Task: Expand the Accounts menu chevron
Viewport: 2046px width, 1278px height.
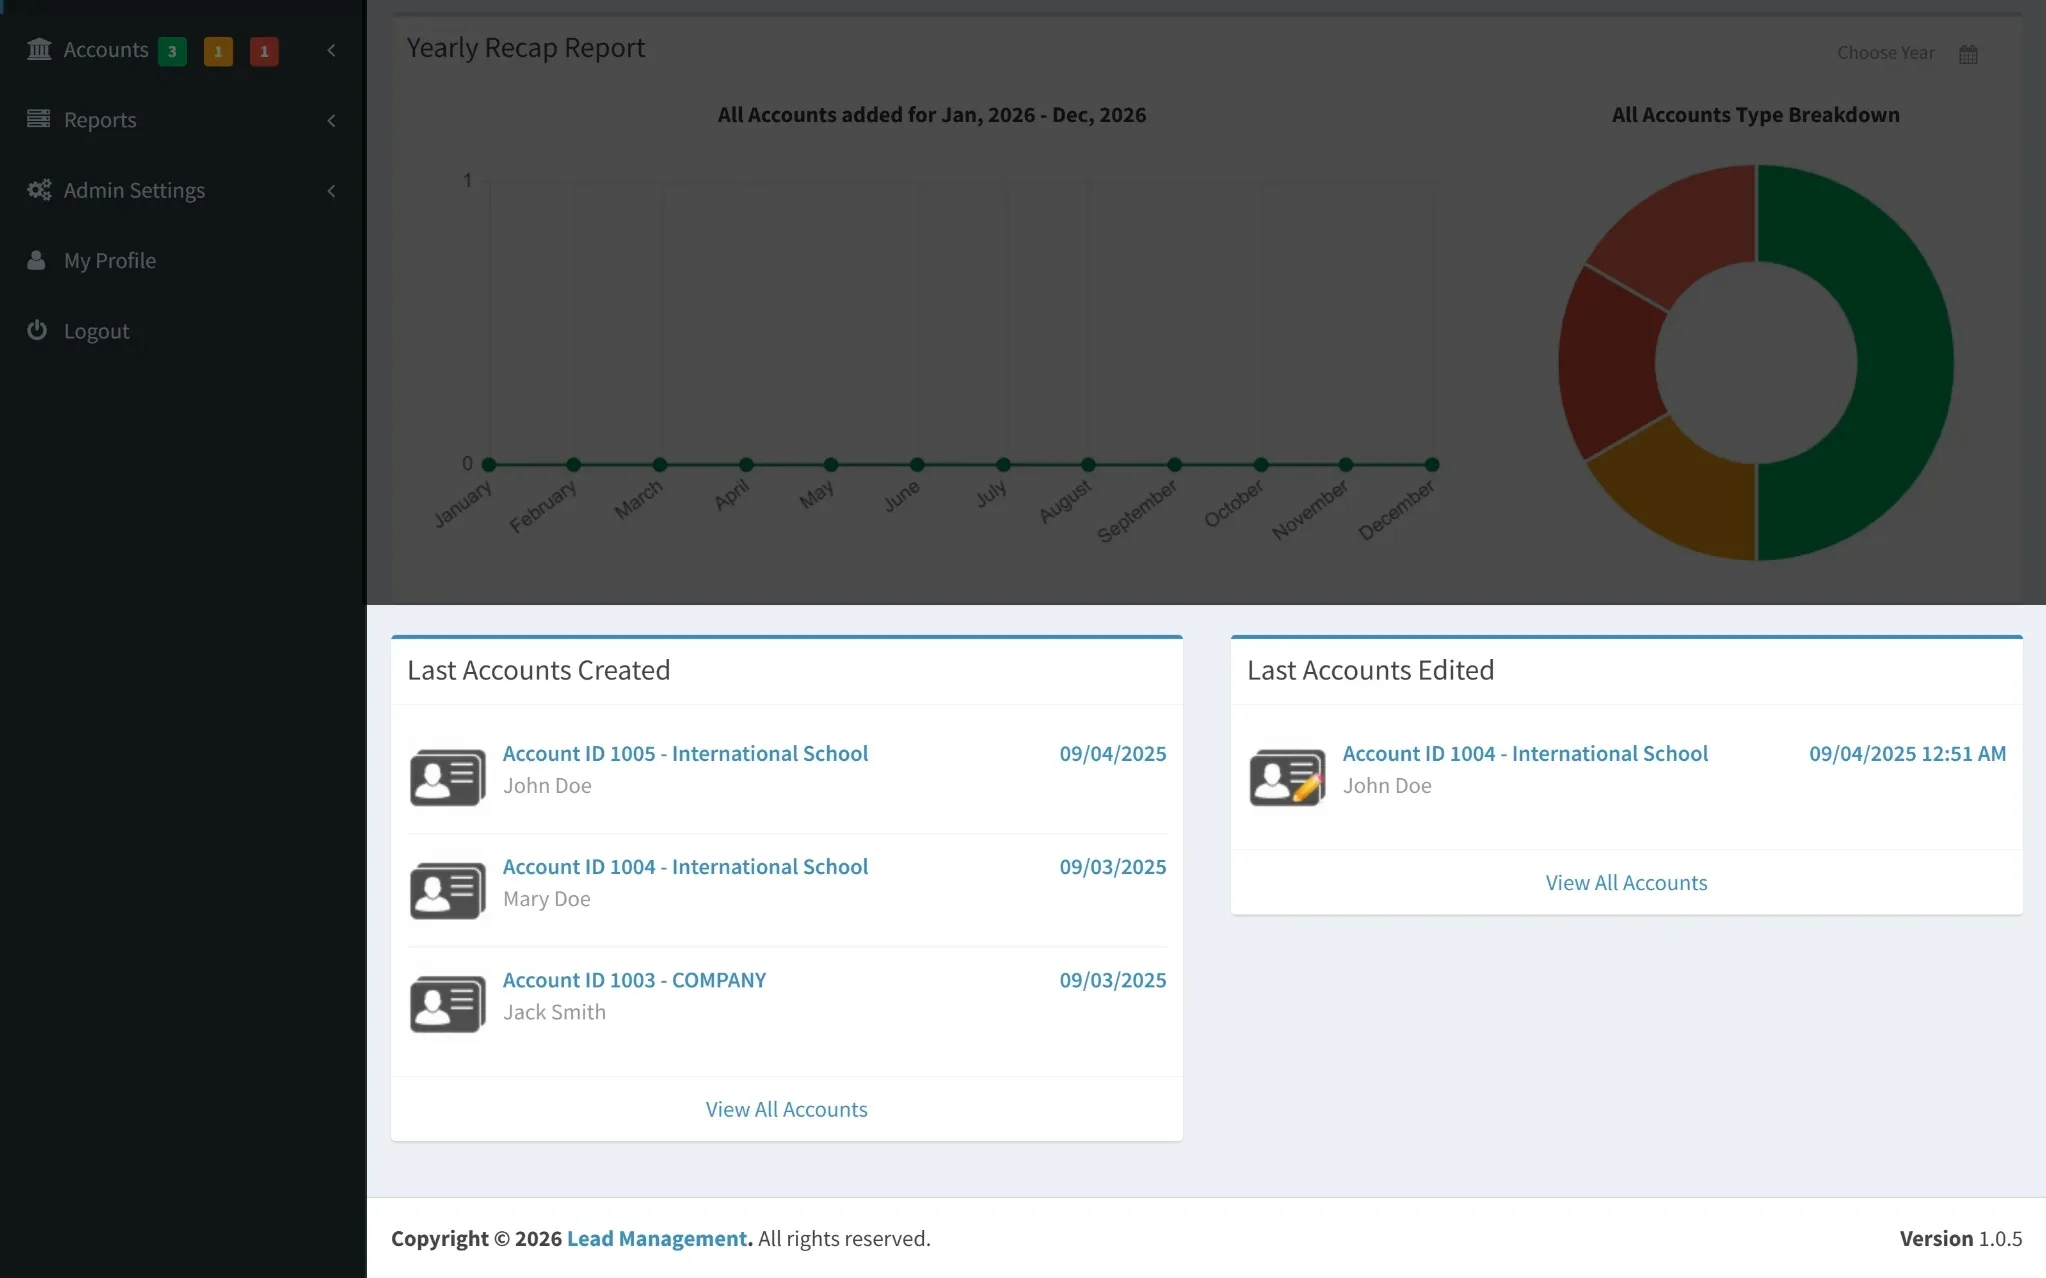Action: click(331, 50)
